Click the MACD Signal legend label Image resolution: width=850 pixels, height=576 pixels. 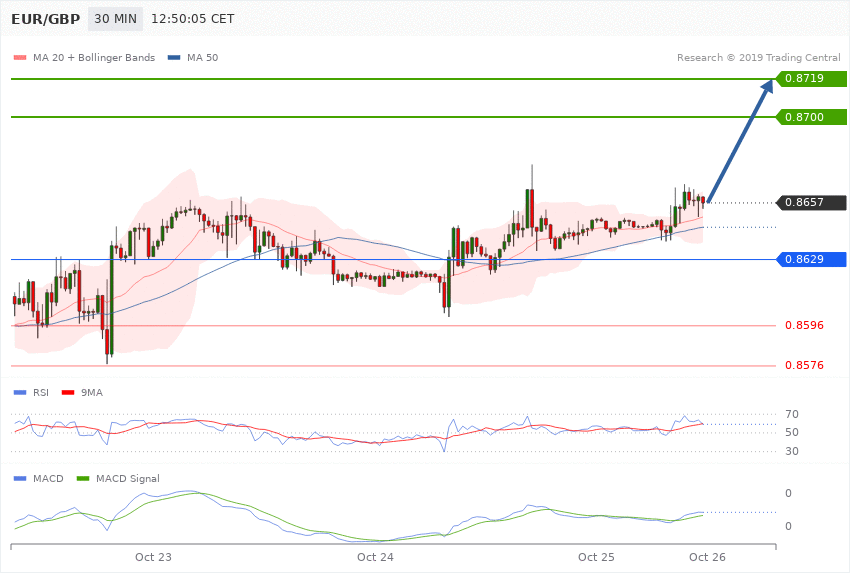[128, 479]
